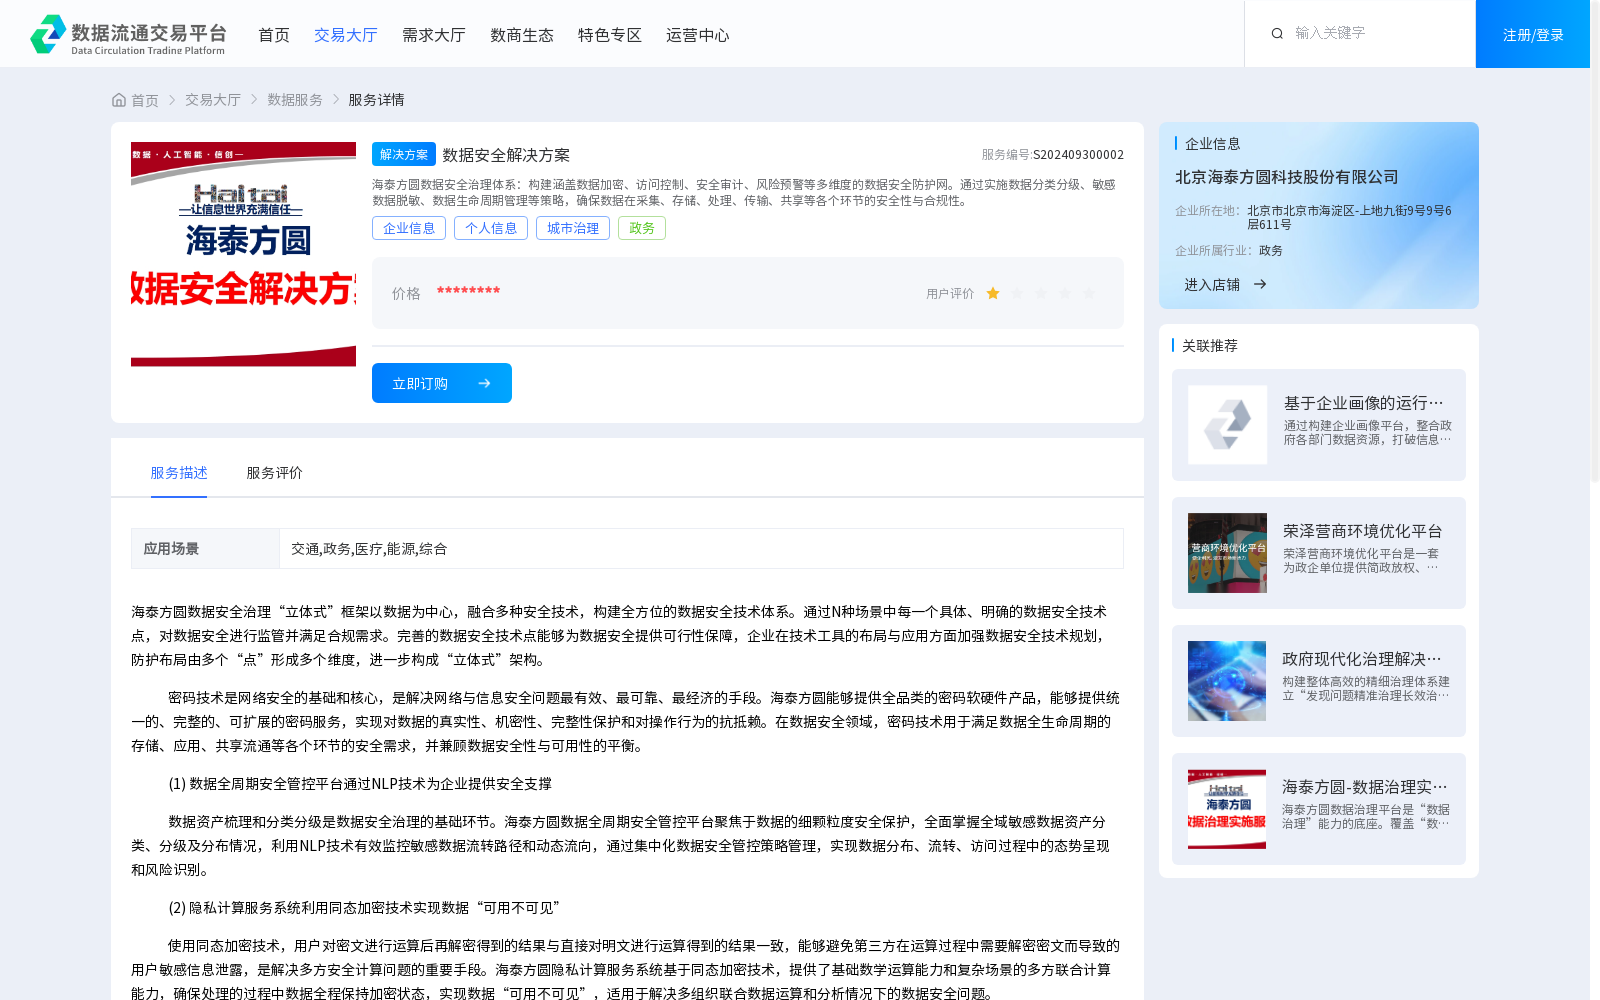
Task: Click the arrow next to 进入店铺
Action: [1260, 285]
